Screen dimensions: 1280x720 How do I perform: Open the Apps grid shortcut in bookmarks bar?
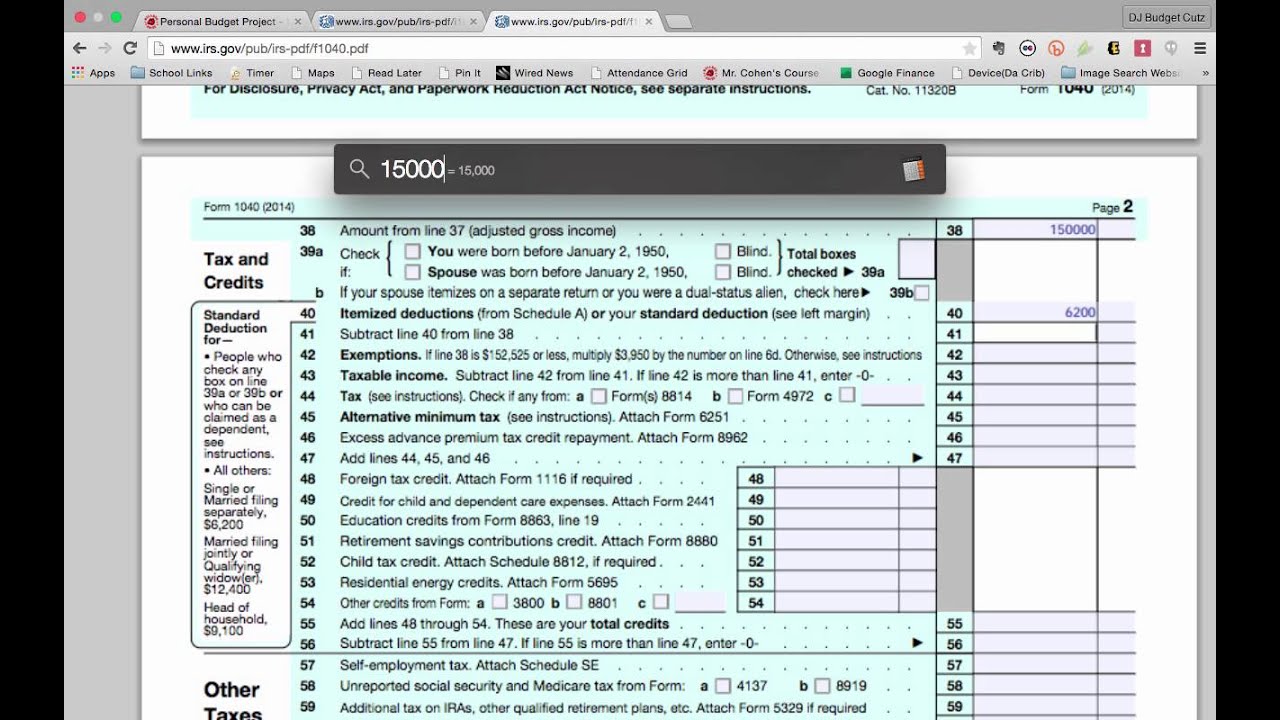[93, 73]
